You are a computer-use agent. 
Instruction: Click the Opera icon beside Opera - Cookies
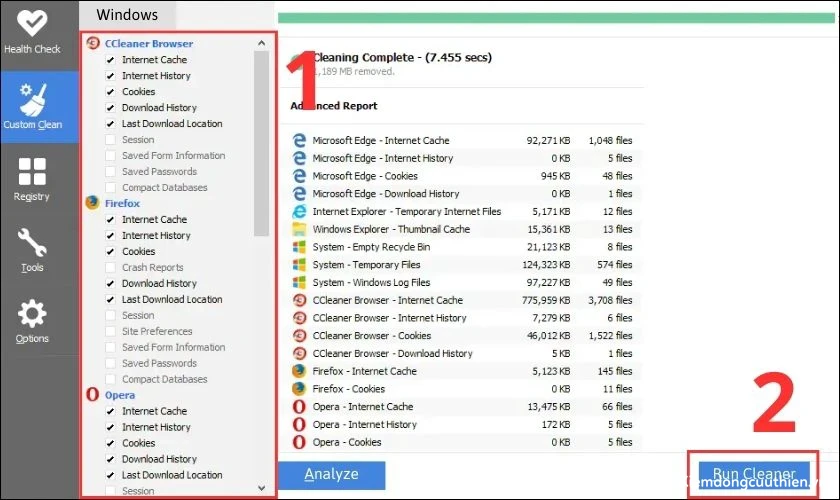(x=299, y=442)
